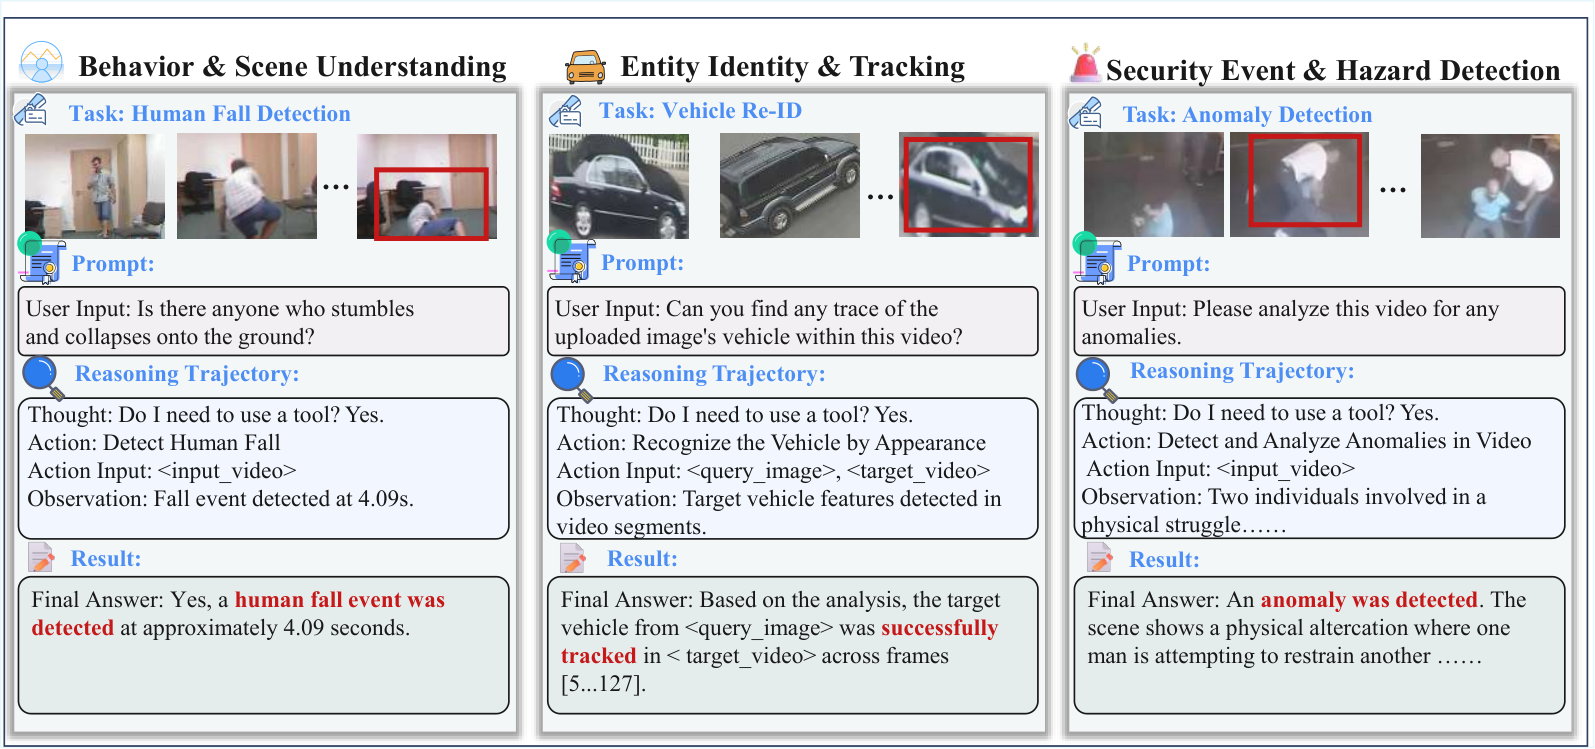Click the "Entity Identity & Tracking" heading

tap(793, 67)
